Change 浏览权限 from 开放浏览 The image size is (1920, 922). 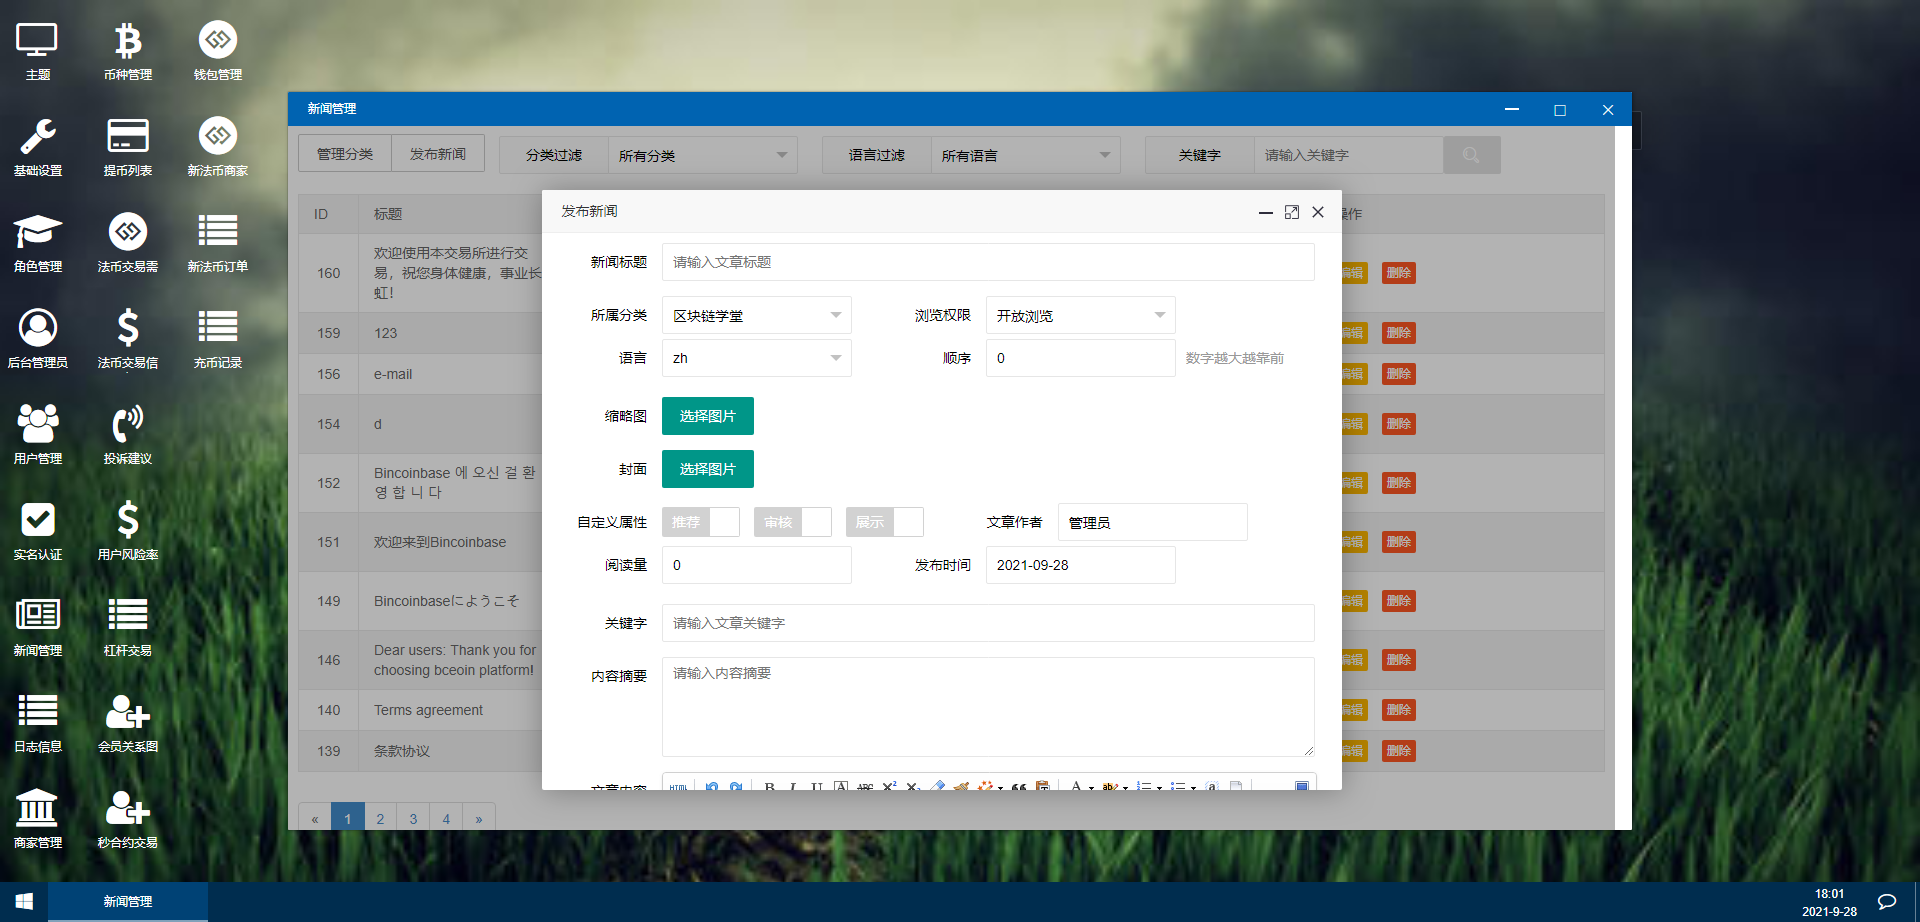tap(1080, 315)
